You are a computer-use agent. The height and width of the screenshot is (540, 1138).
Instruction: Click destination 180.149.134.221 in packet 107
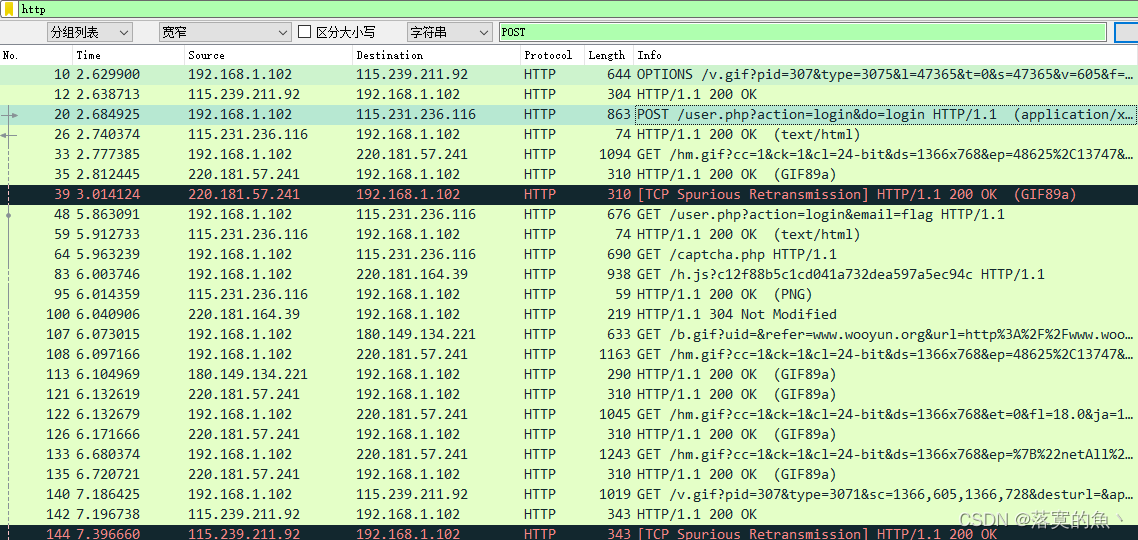pos(416,335)
